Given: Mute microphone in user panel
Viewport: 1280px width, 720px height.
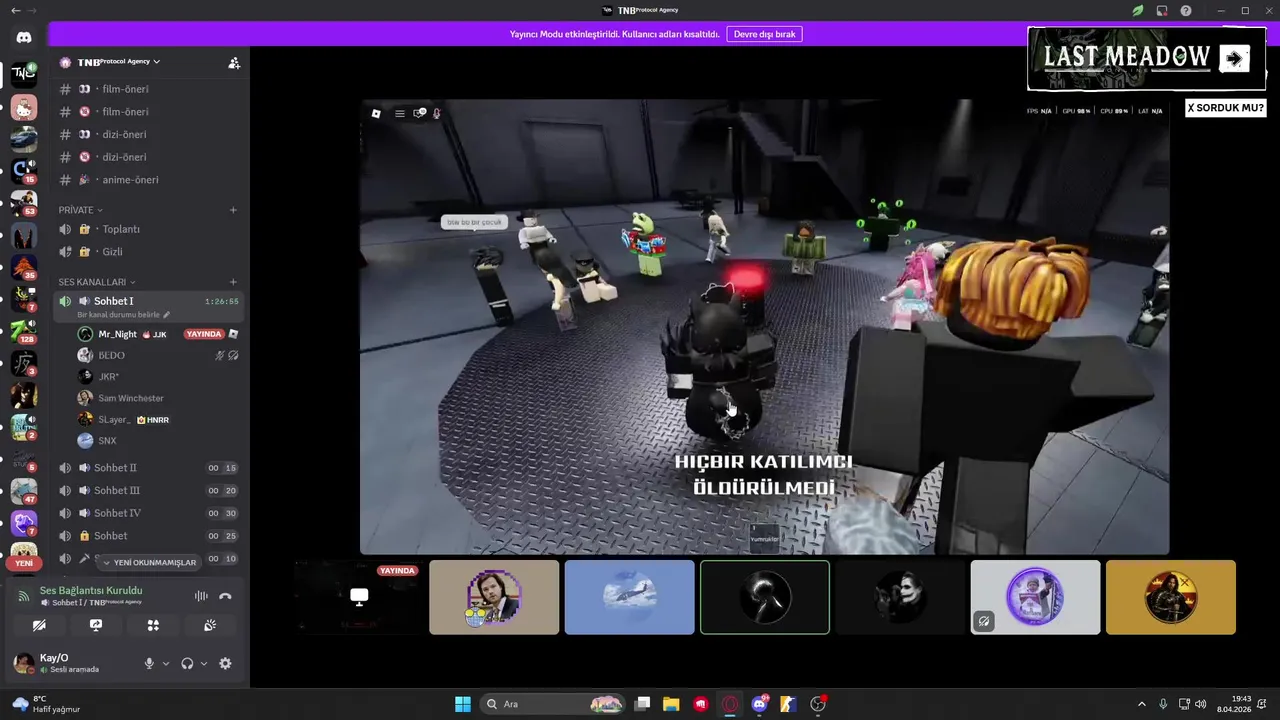Looking at the screenshot, I should (x=149, y=663).
